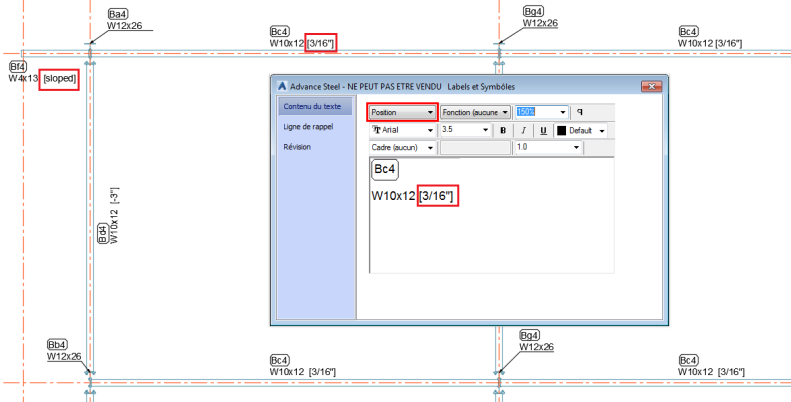Select the Bb4 label in the drawing
Screen dimensions: 791x402
click(x=57, y=345)
